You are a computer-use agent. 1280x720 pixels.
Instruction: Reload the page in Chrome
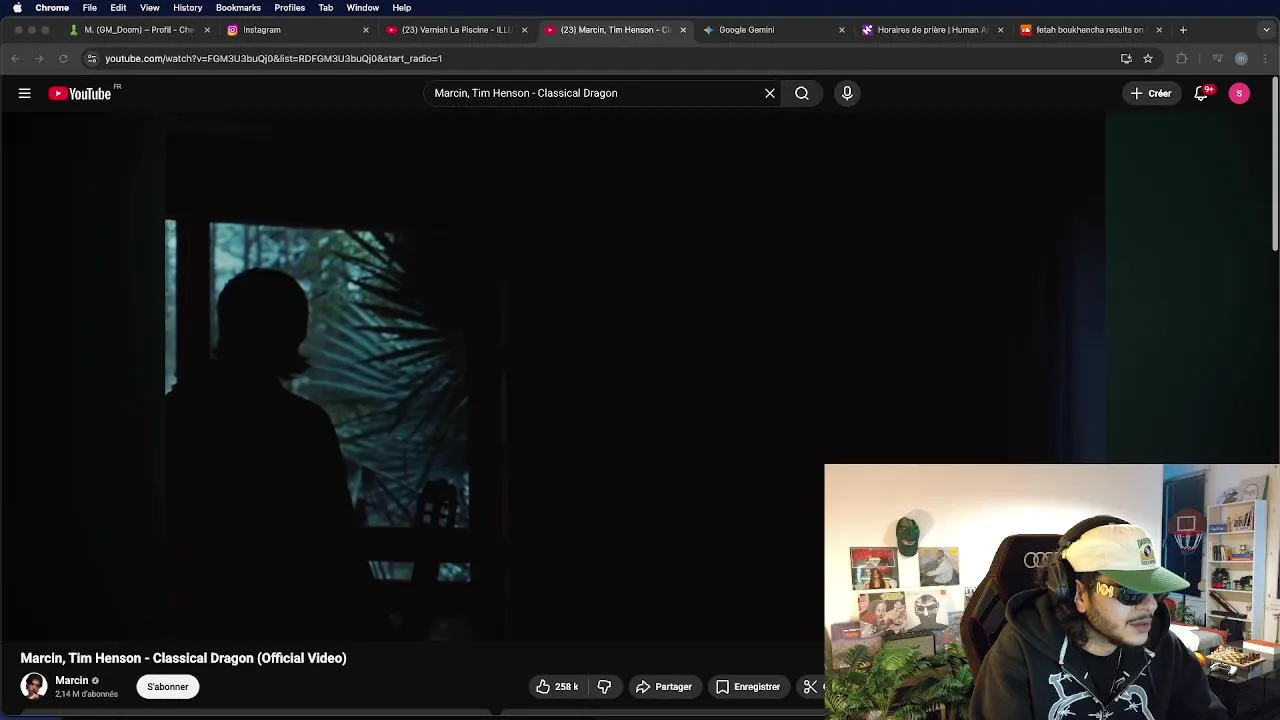[x=63, y=58]
